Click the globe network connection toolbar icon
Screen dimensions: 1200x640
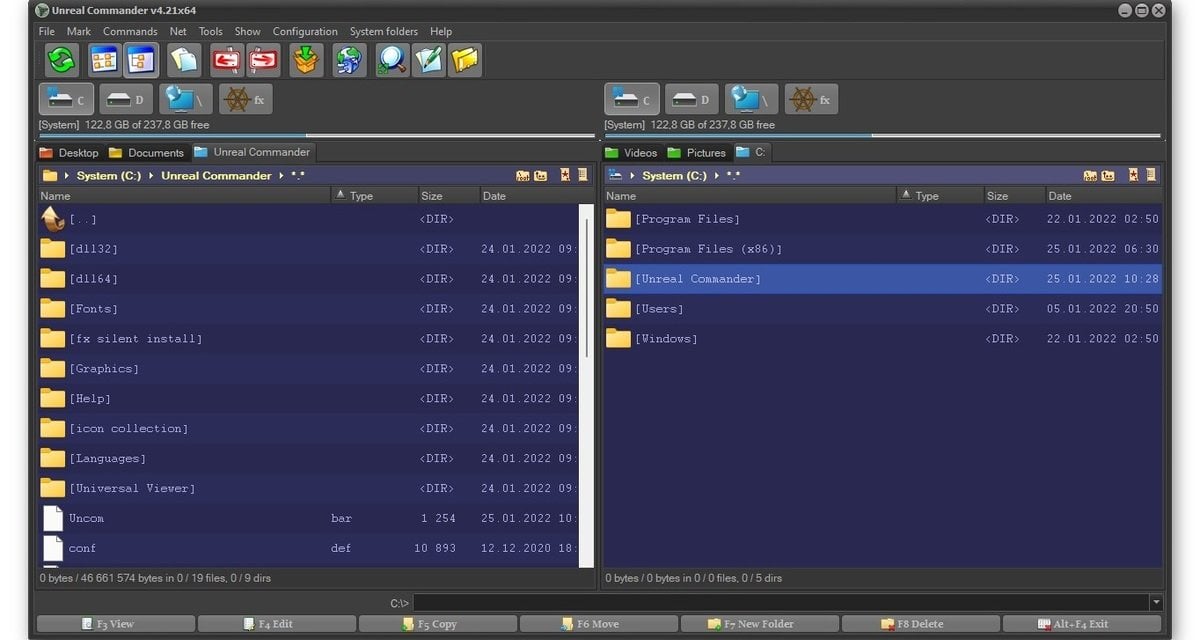(x=350, y=60)
